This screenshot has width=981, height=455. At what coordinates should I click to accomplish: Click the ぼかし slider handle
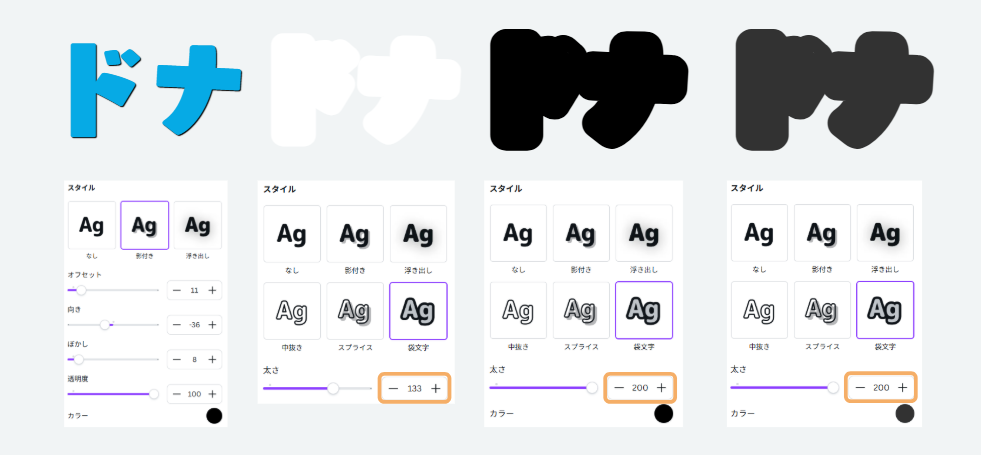[x=79, y=359]
